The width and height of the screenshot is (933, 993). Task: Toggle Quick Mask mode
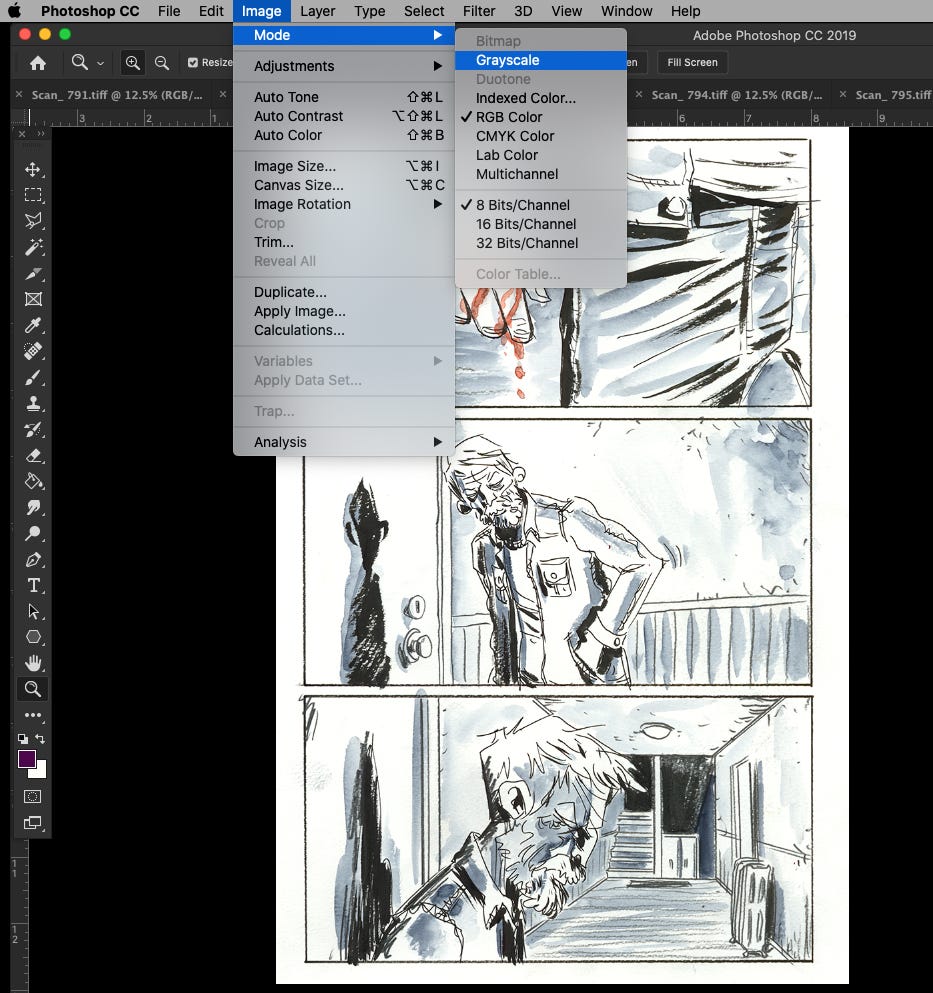coord(32,797)
